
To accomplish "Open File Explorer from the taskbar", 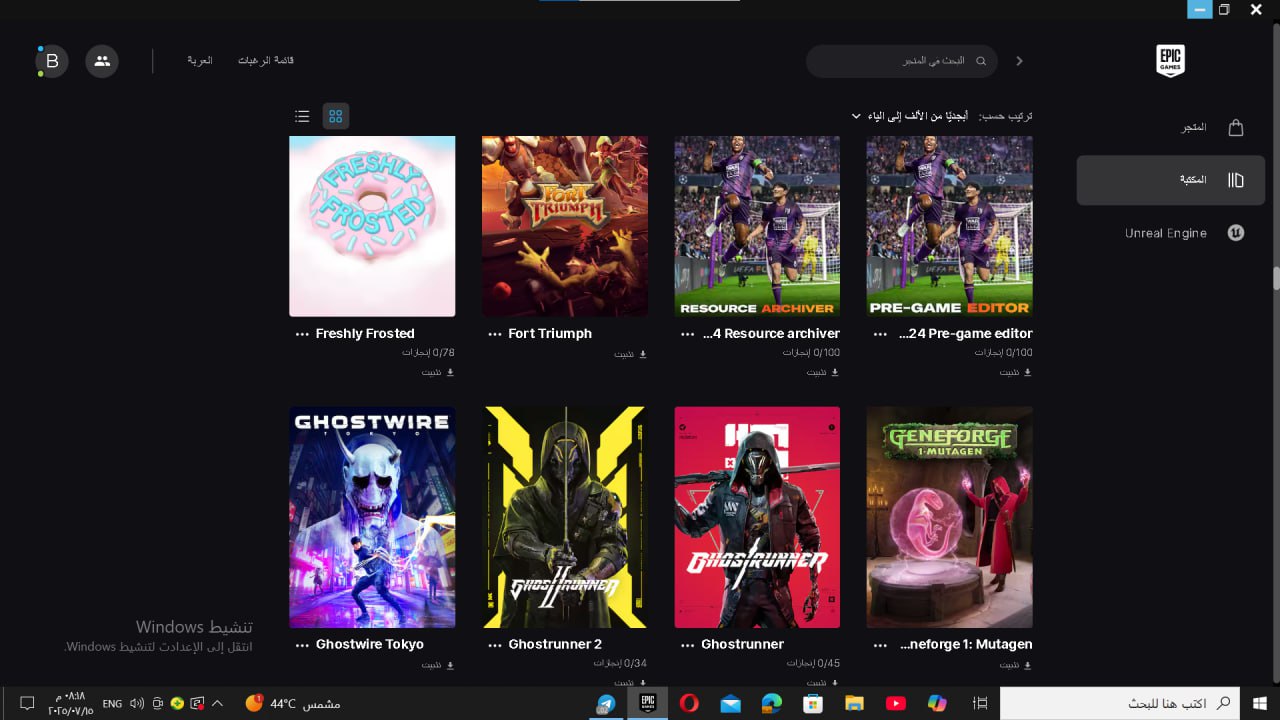I will click(x=854, y=704).
